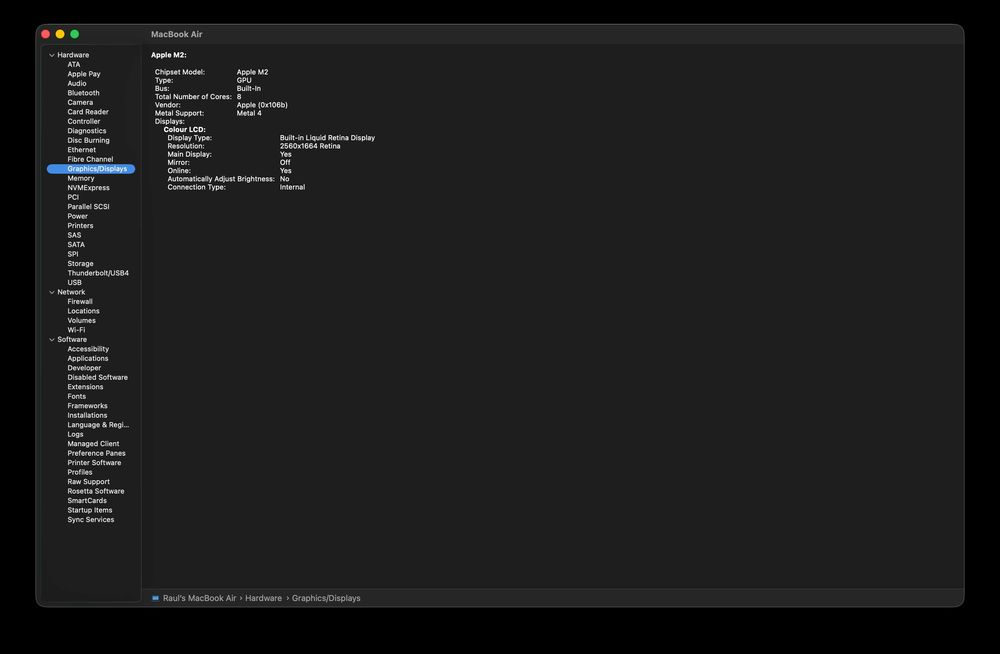Click Graphics/Displays in the bottom path bar
This screenshot has width=1000, height=654.
pos(326,598)
